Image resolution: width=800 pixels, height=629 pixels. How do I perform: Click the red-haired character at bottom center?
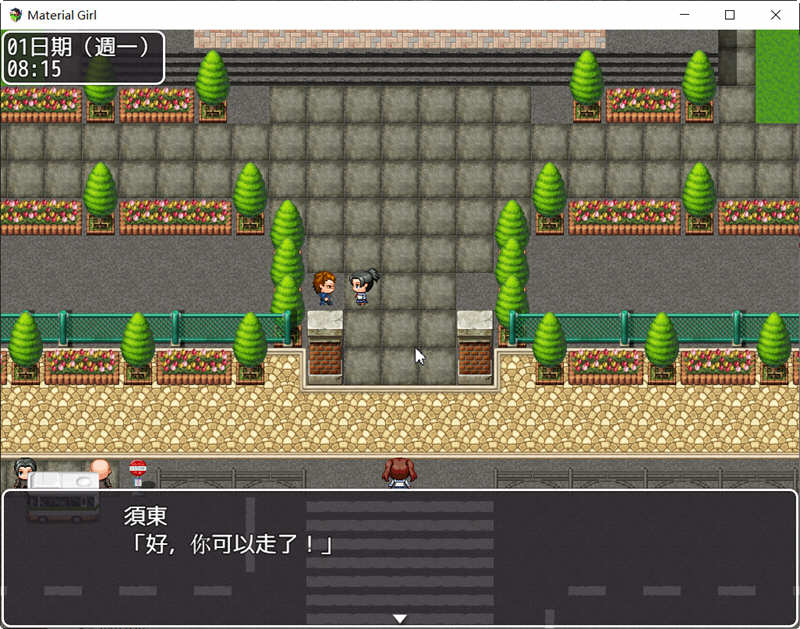coord(399,470)
